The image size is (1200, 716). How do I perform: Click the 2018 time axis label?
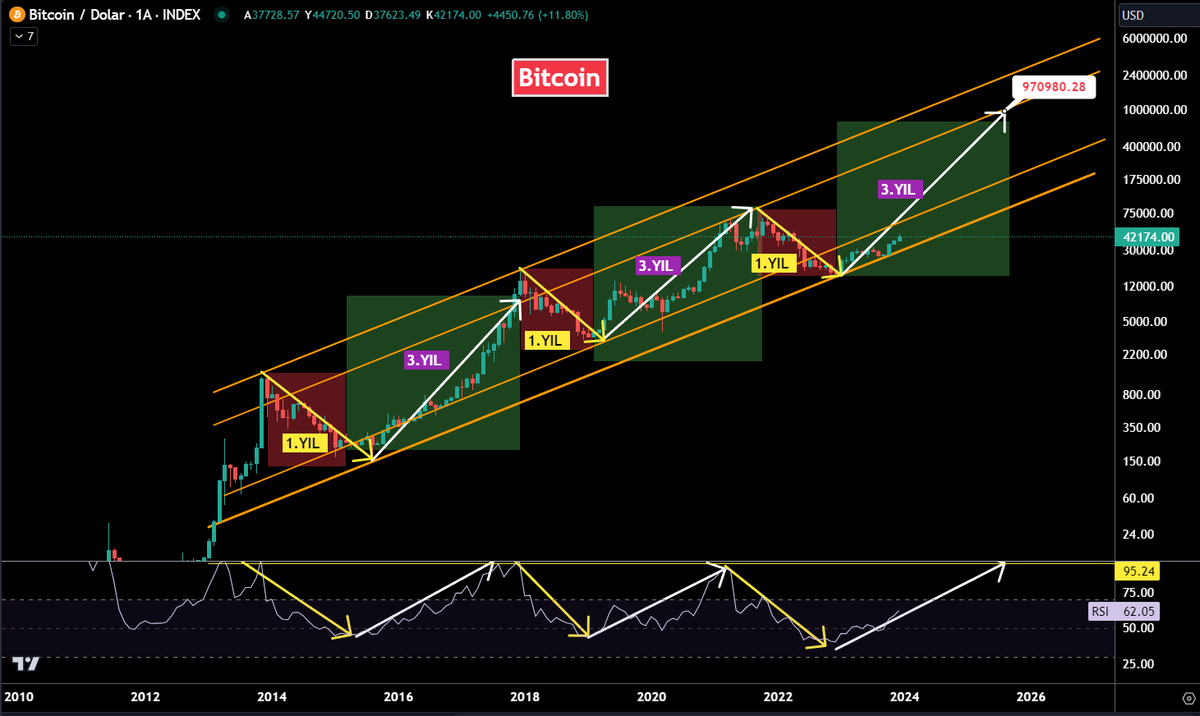[524, 696]
